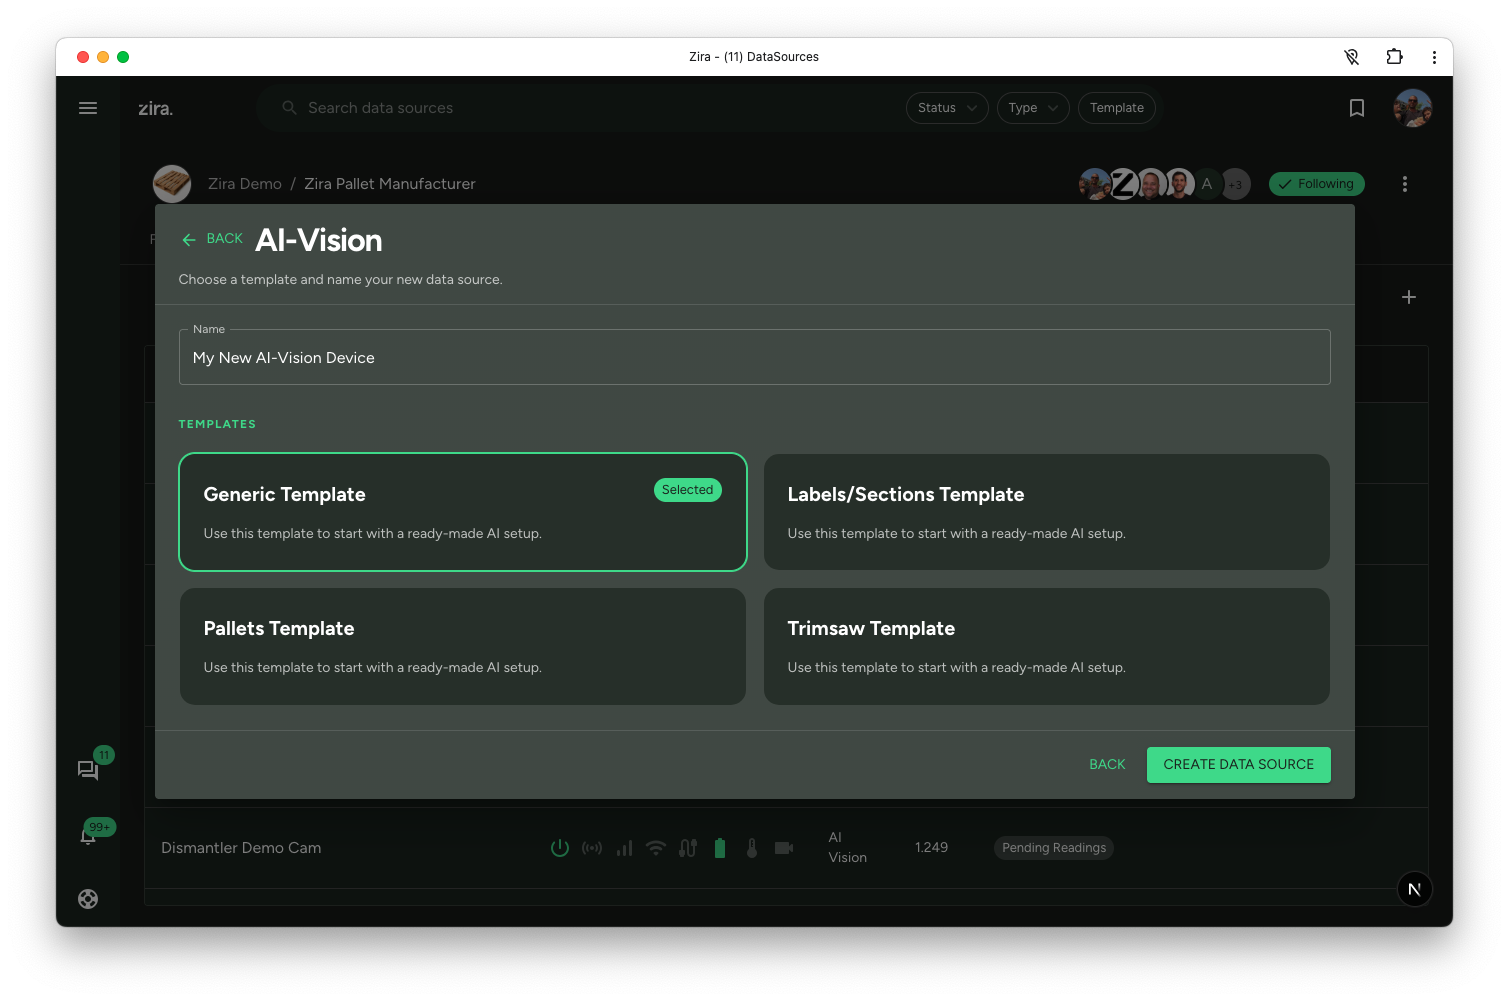This screenshot has height=1001, width=1509.
Task: Open the browser three-dot menu
Action: tap(1434, 57)
